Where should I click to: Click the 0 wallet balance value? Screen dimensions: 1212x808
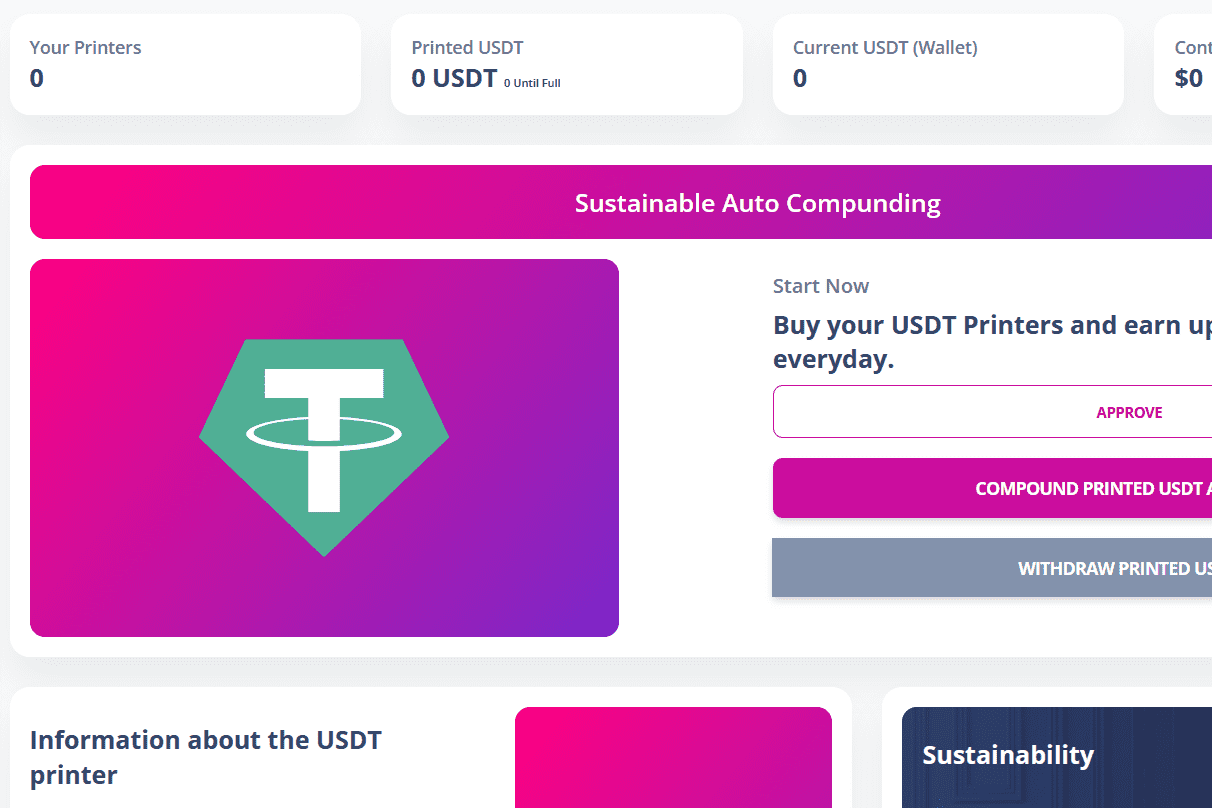tap(798, 78)
